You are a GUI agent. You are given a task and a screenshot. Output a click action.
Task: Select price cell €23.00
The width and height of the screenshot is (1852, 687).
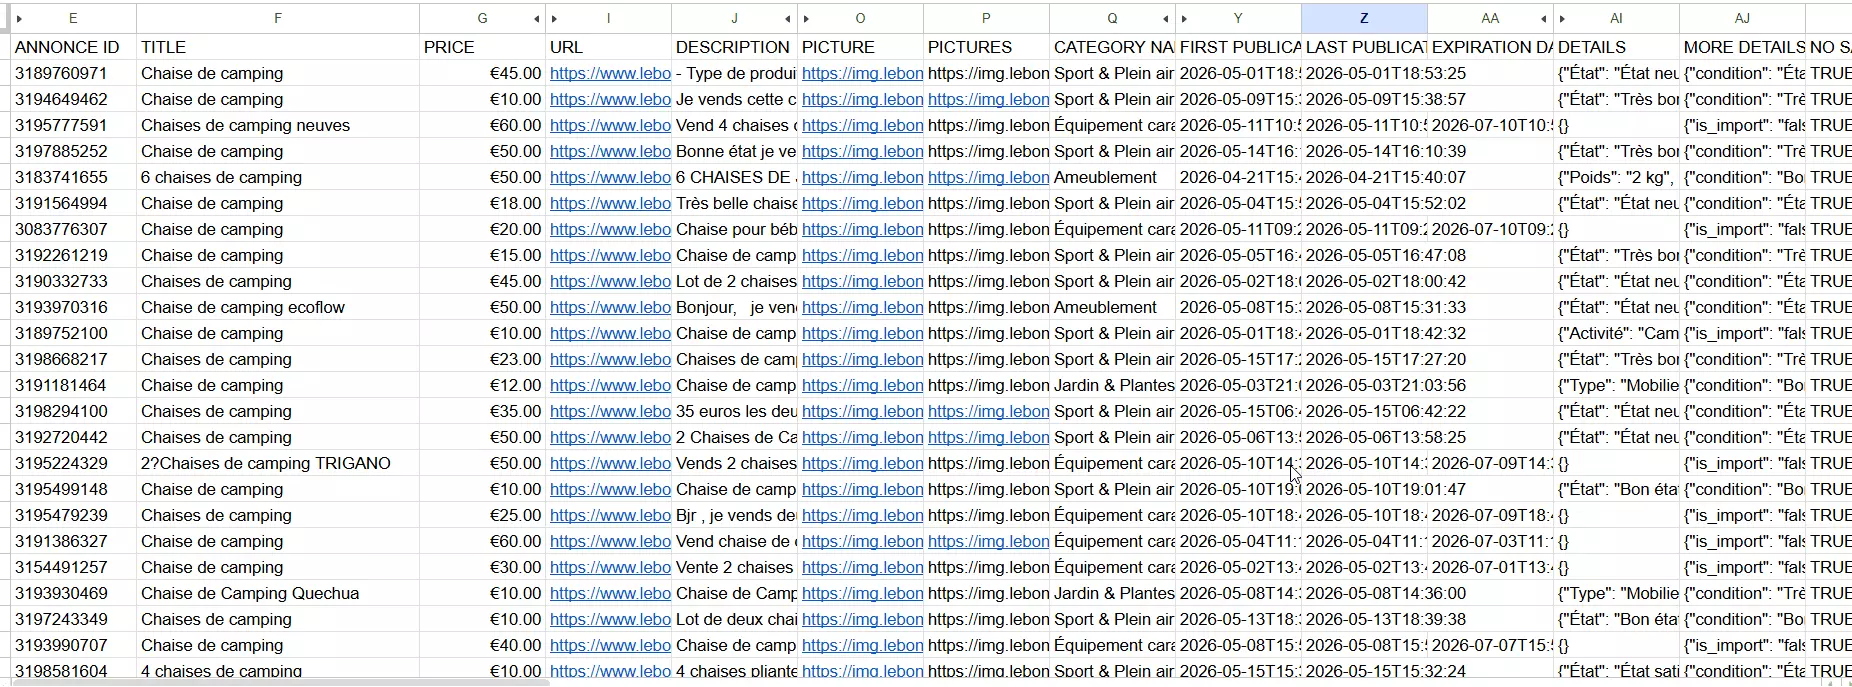coord(483,359)
